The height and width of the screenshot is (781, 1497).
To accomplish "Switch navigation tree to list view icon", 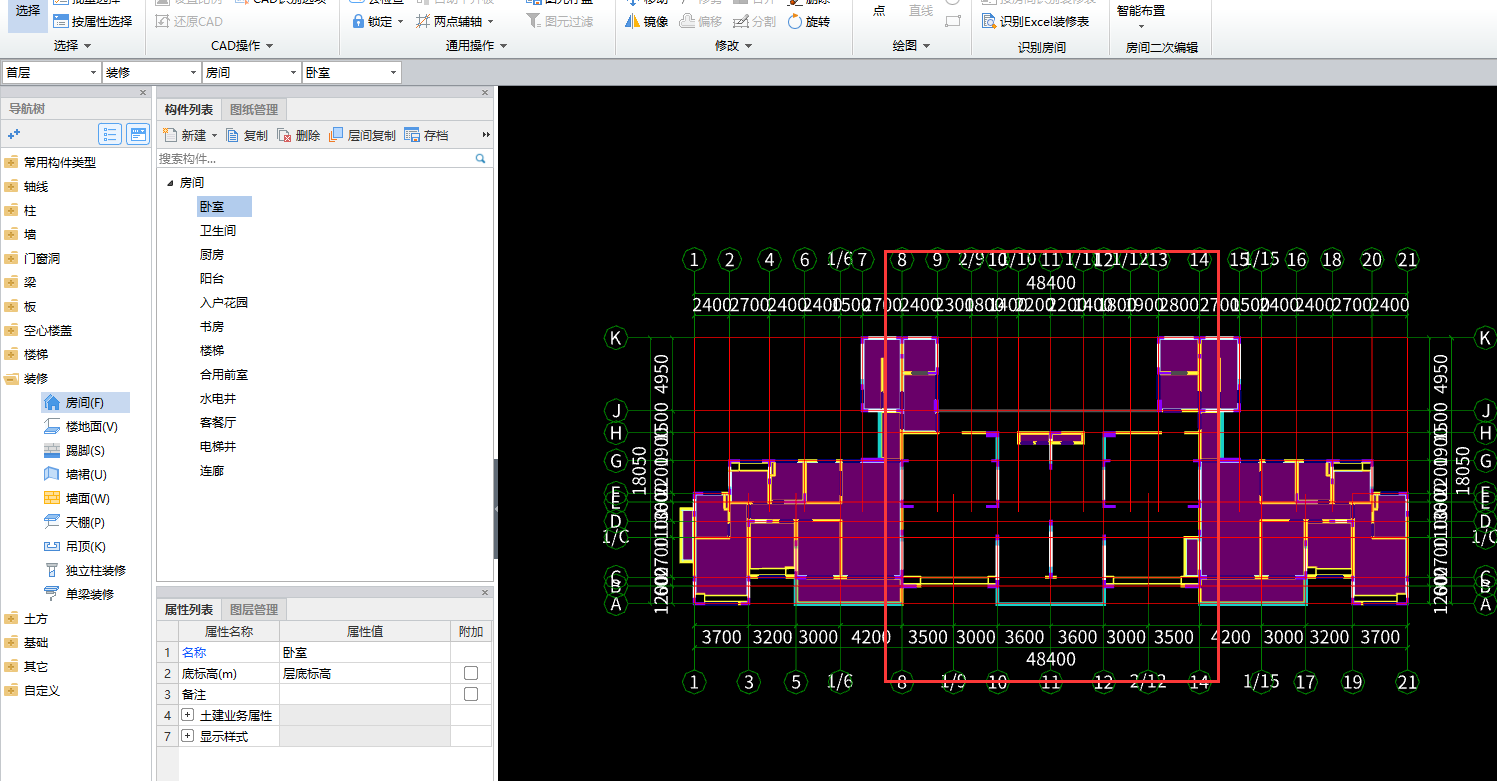I will 110,134.
